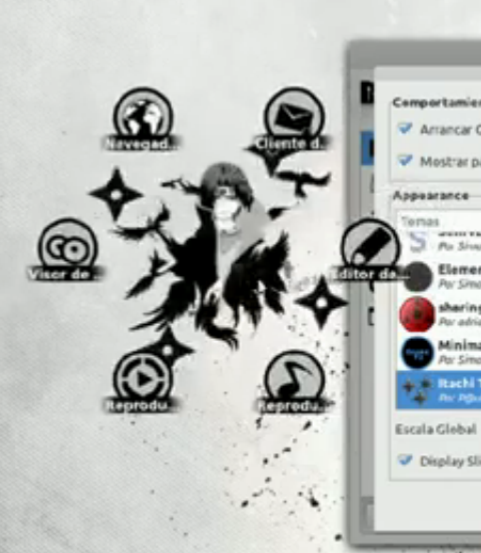Open the Reprodu... video player slice with play icon

[143, 381]
